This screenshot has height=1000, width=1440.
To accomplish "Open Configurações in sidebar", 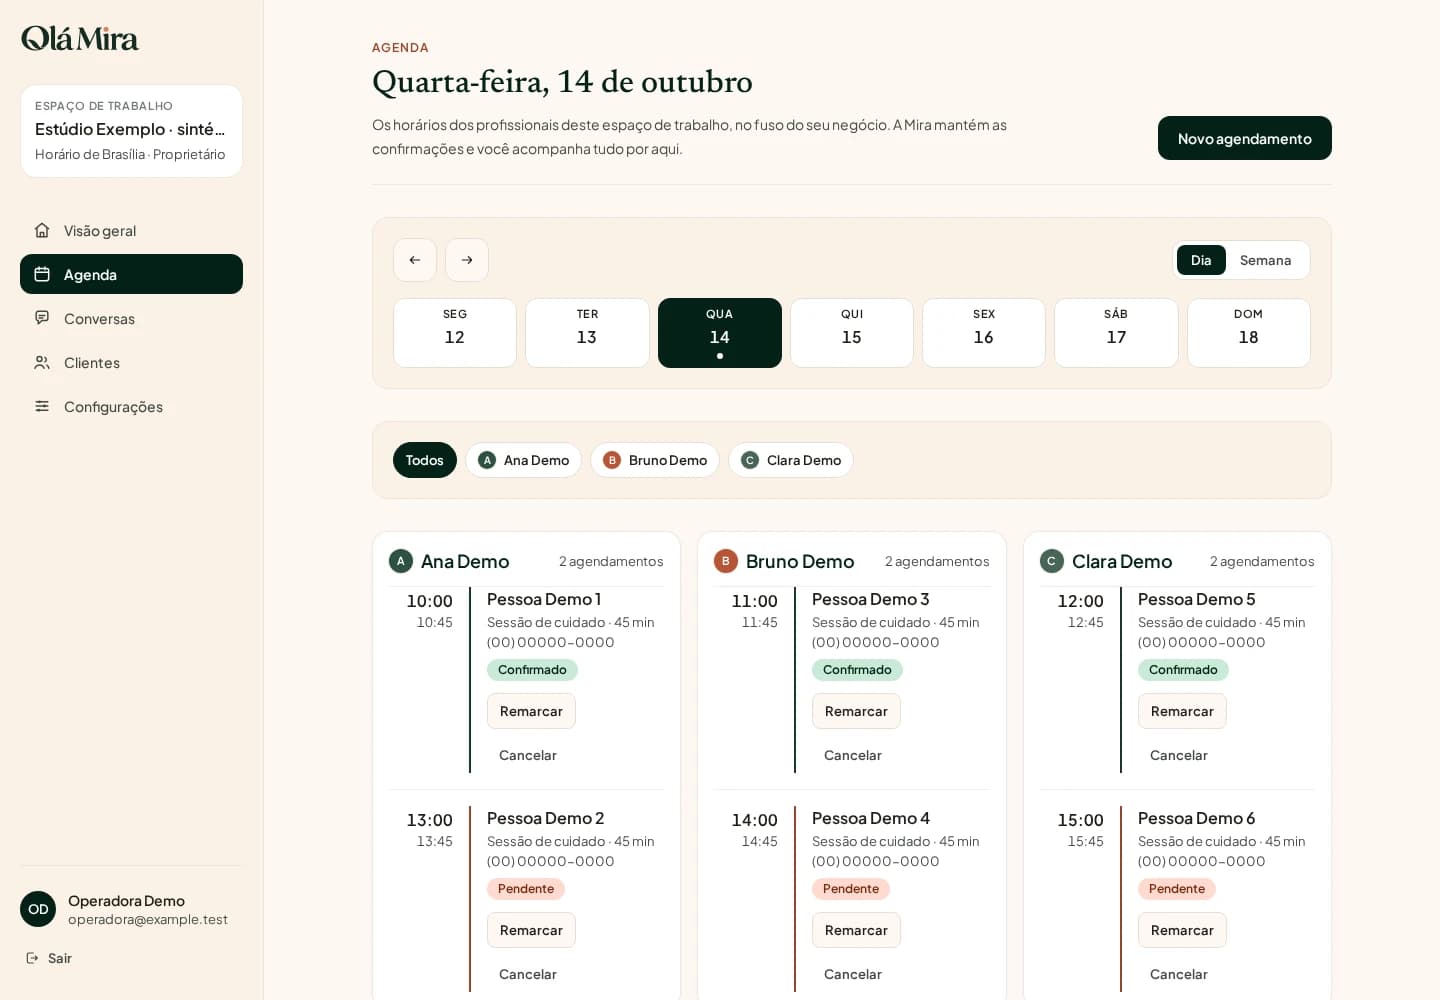I will [131, 406].
